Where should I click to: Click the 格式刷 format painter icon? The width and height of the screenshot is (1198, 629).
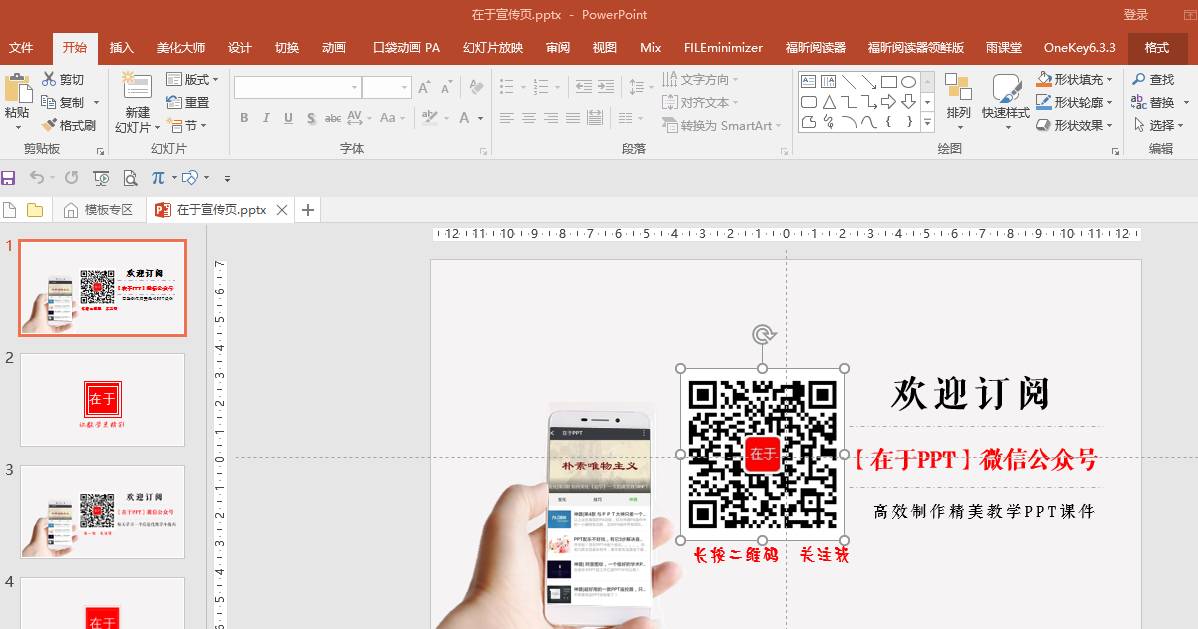tap(49, 126)
